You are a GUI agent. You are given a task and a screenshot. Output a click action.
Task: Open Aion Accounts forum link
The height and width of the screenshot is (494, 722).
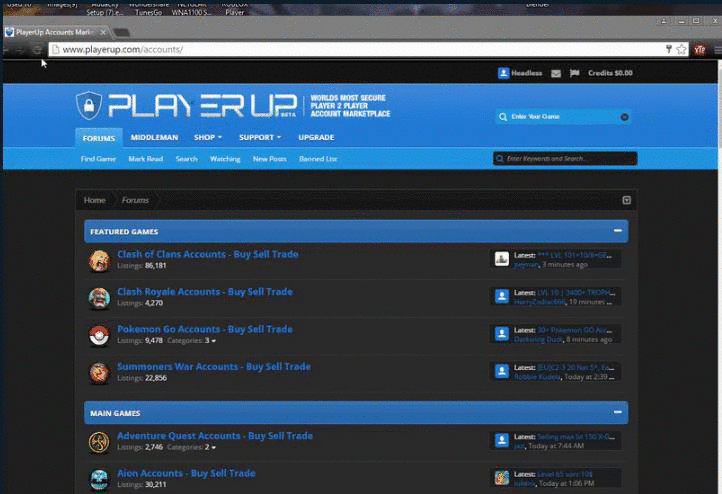click(186, 473)
